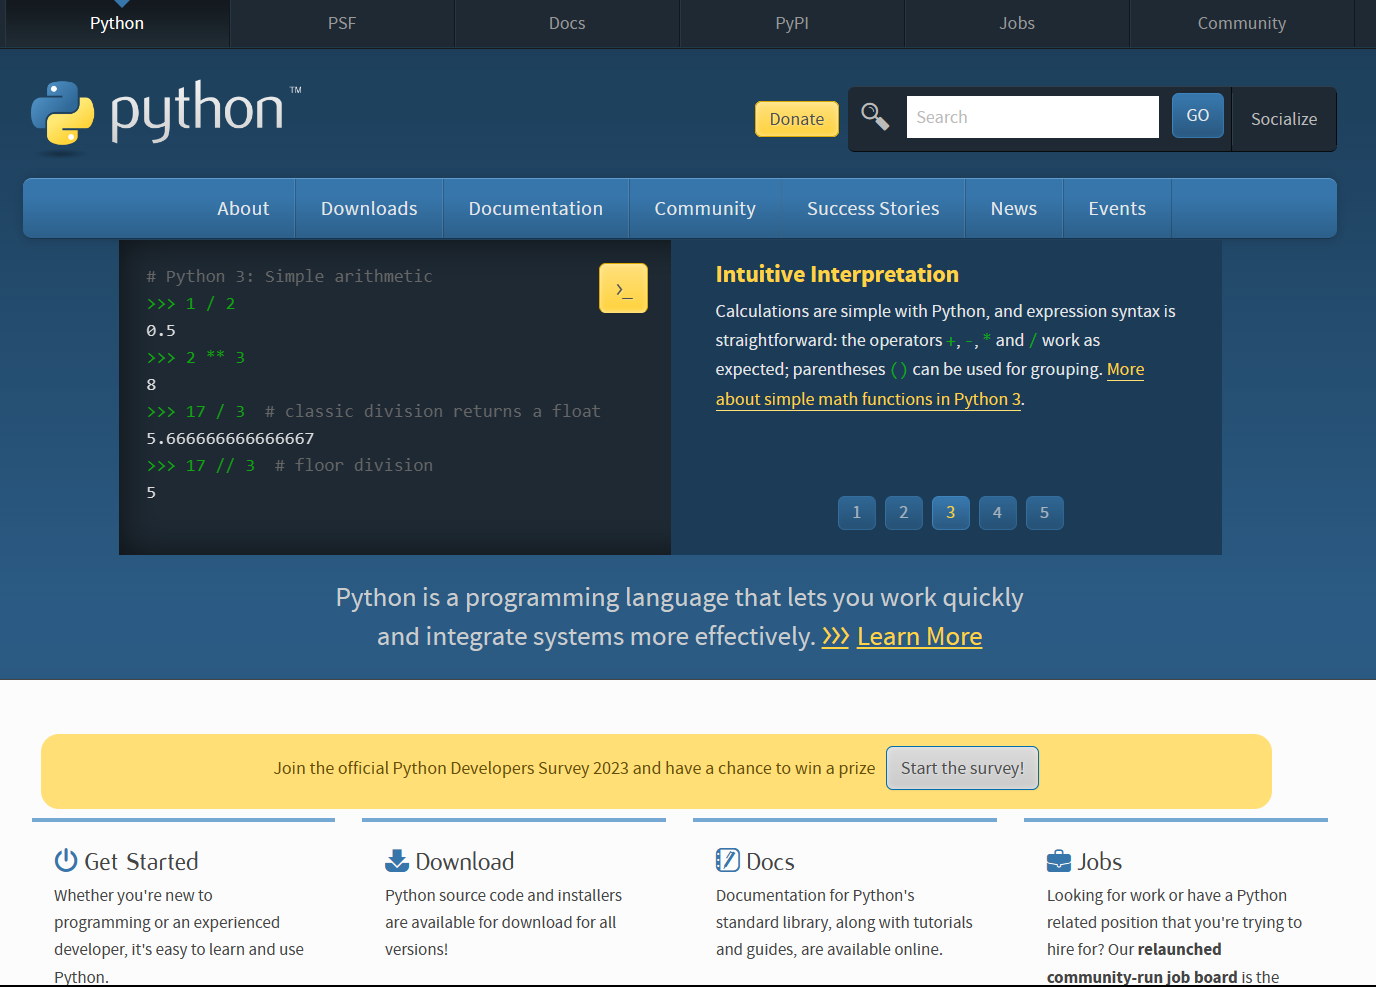The height and width of the screenshot is (987, 1376).
Task: Click the Intuitive Interpretation heading
Action: (x=837, y=274)
